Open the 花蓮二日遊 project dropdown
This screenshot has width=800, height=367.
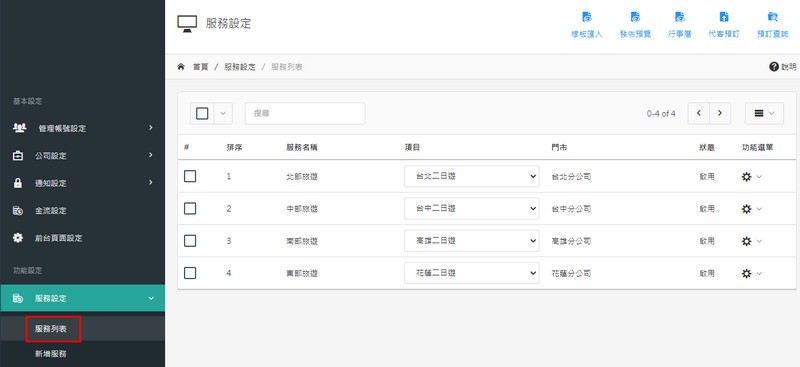tap(471, 273)
